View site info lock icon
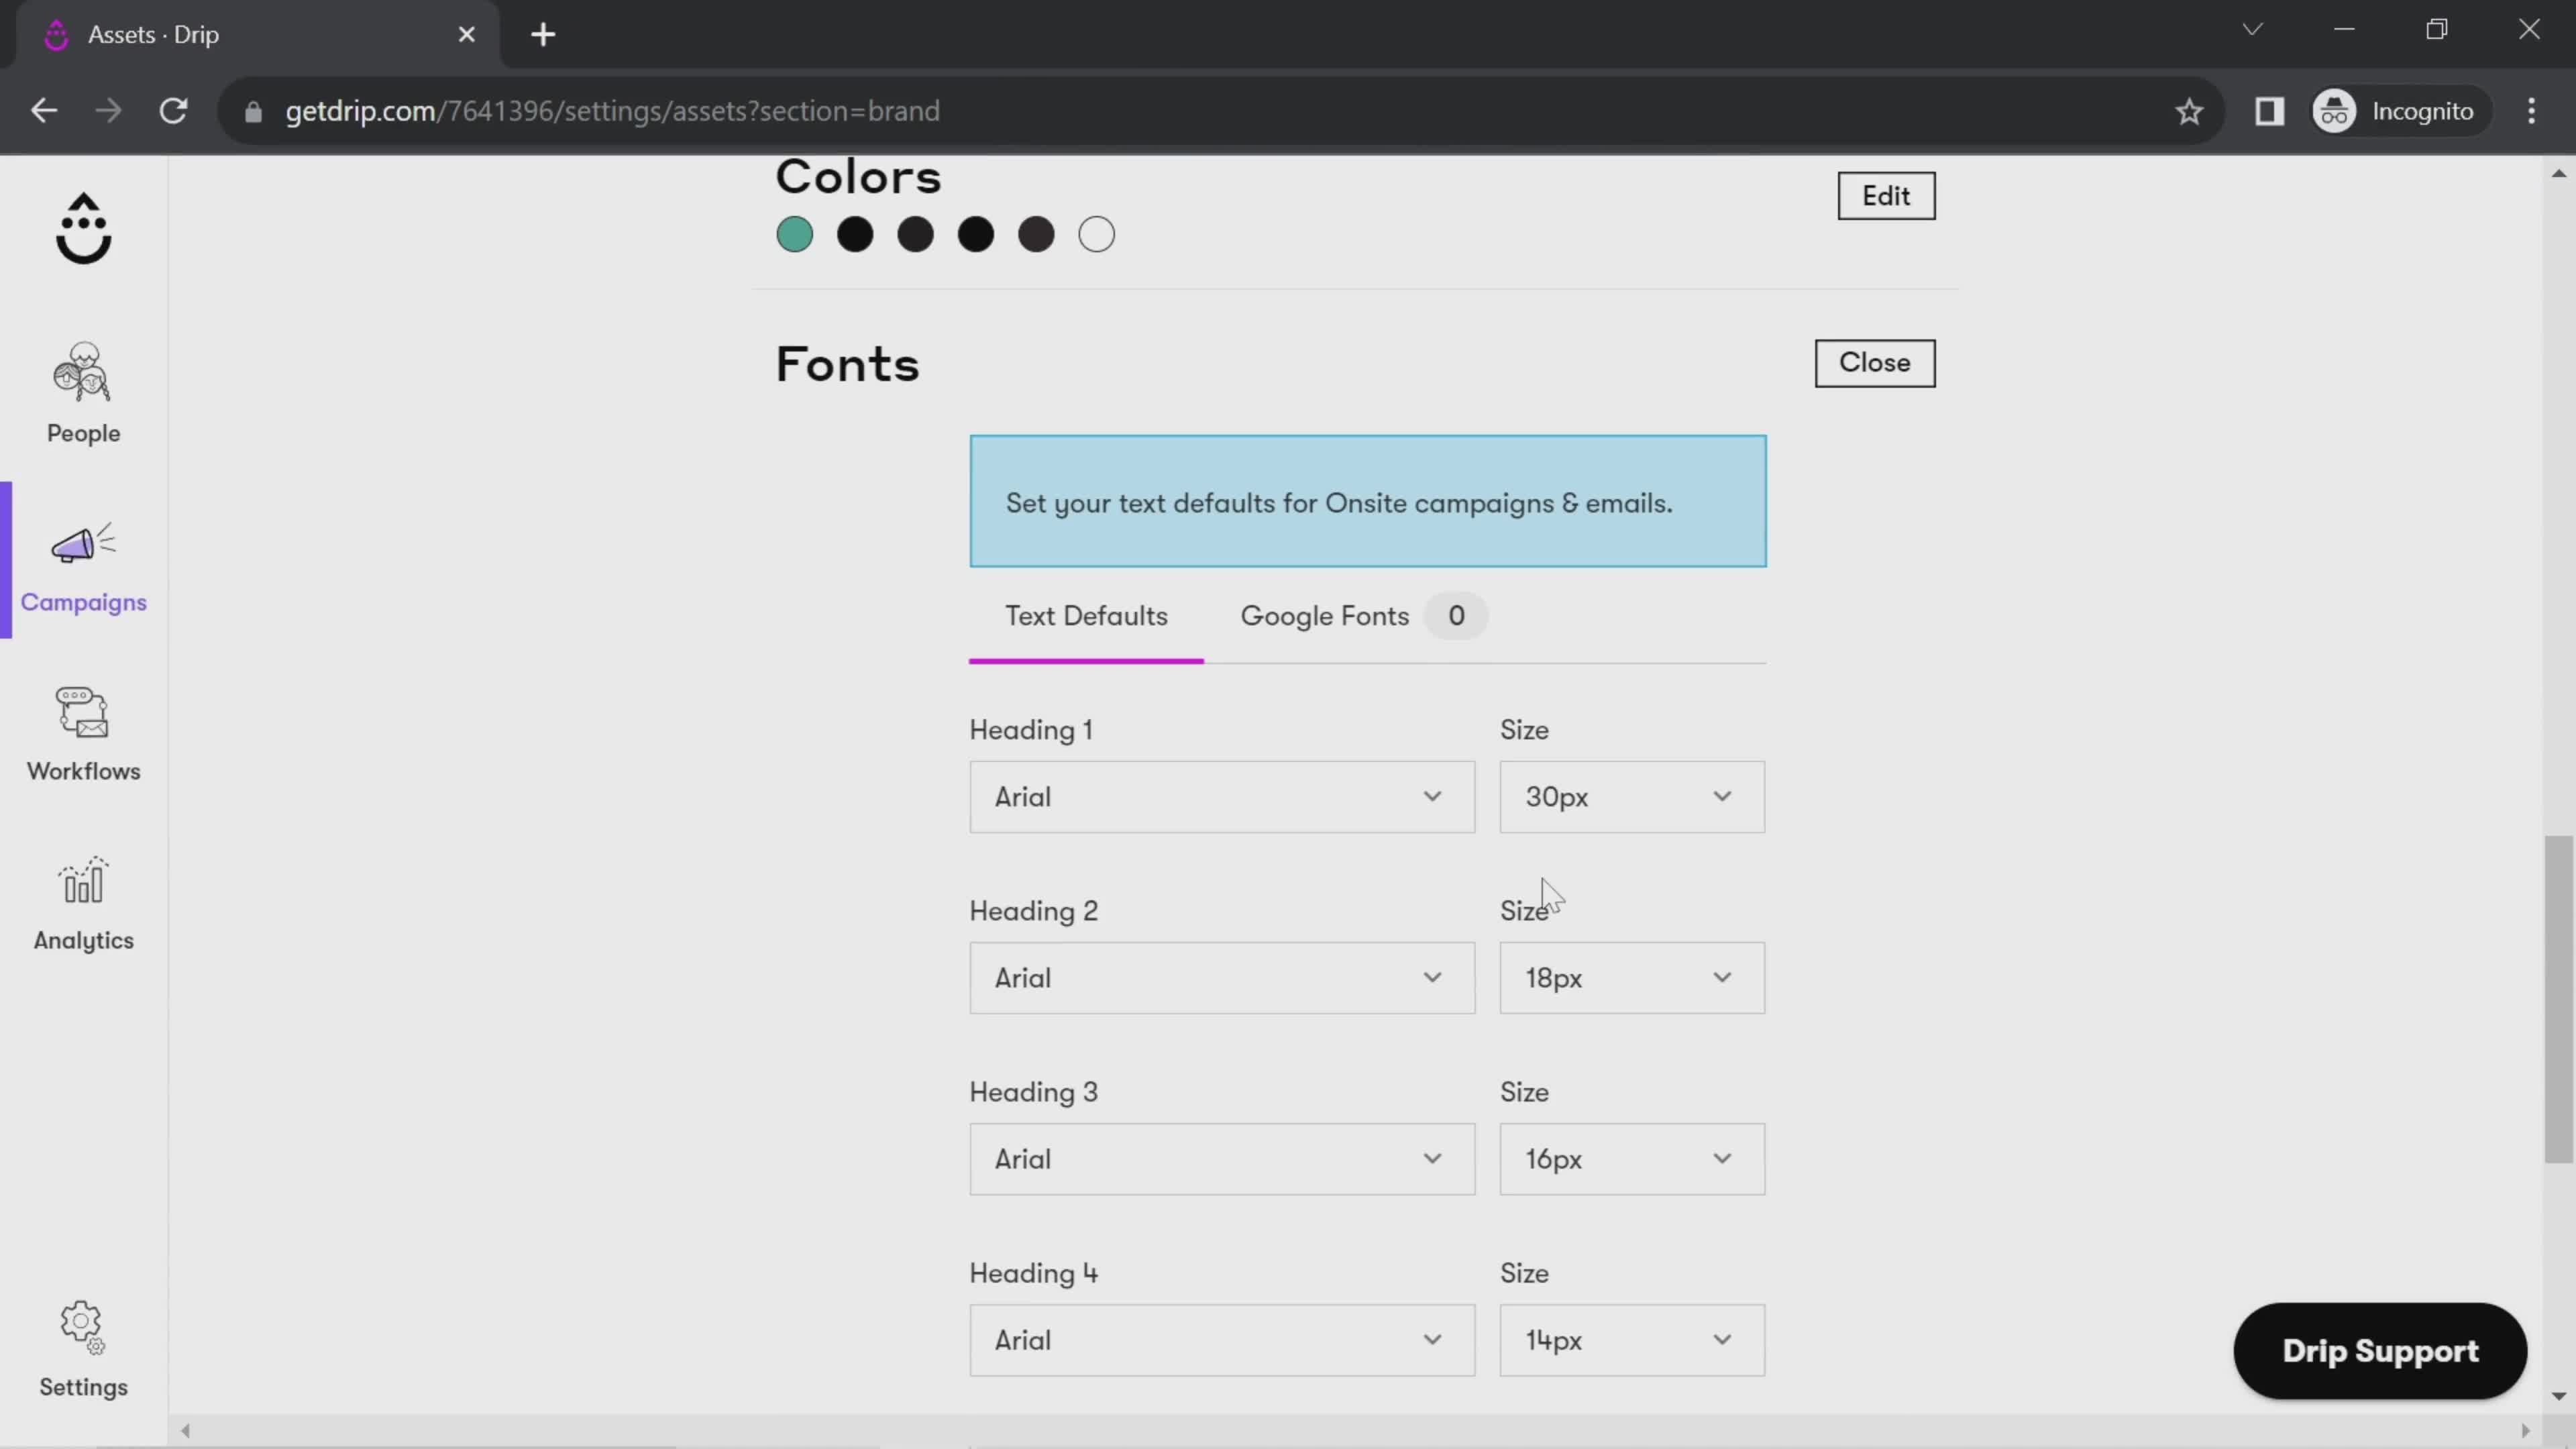Screen dimensions: 2576x1449 (253, 112)
